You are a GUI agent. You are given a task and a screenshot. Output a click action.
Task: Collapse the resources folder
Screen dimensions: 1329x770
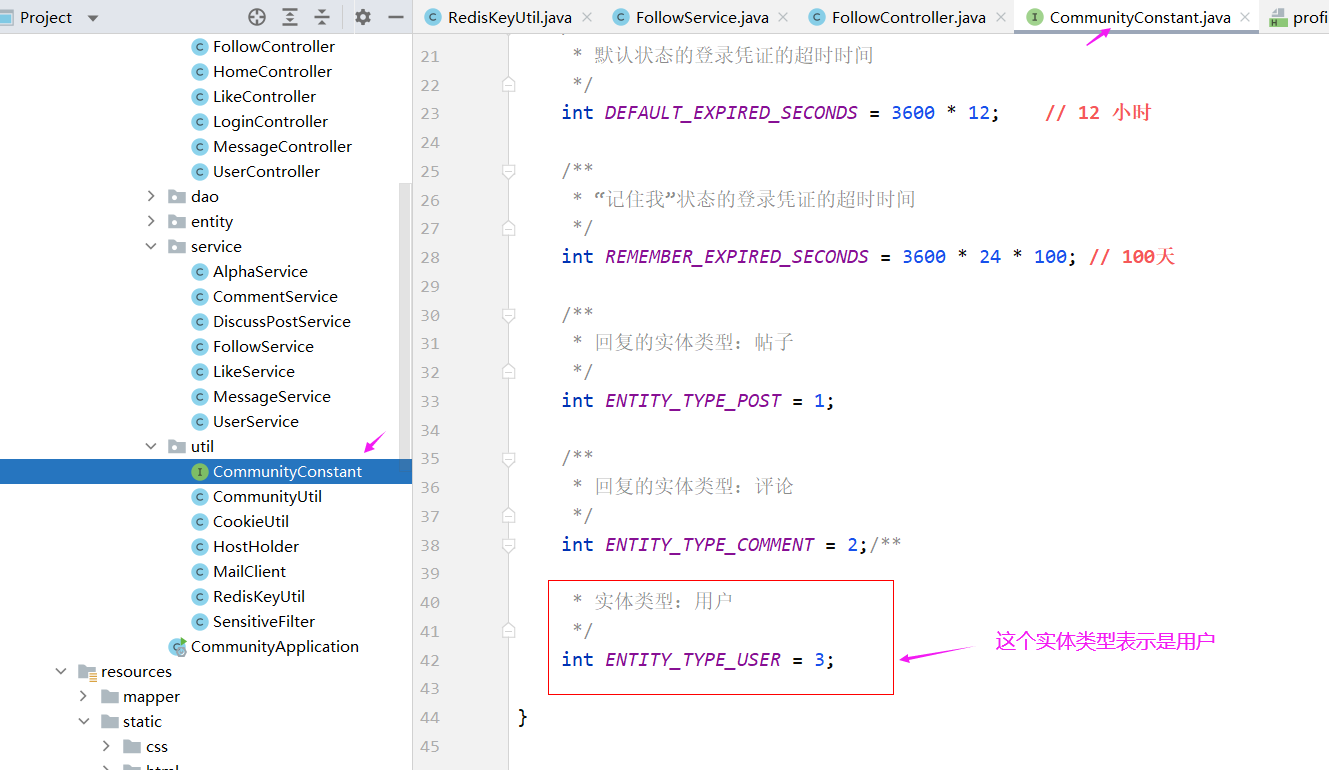61,671
